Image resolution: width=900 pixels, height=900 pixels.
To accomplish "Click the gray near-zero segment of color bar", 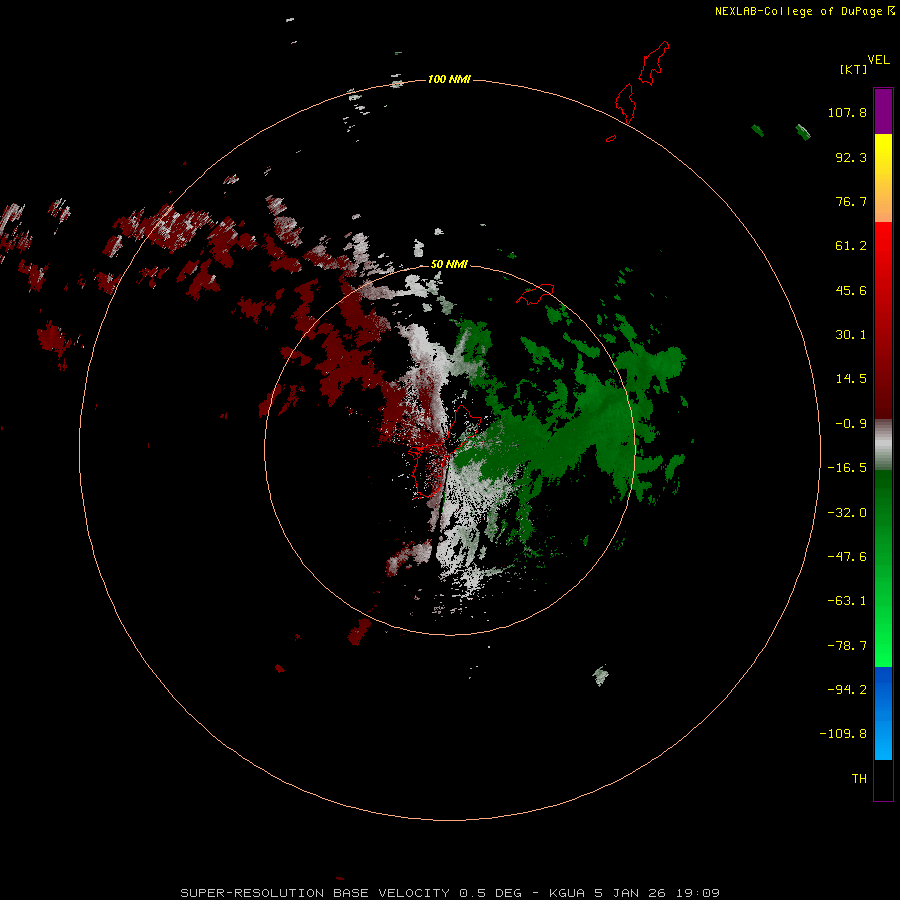I will [883, 445].
